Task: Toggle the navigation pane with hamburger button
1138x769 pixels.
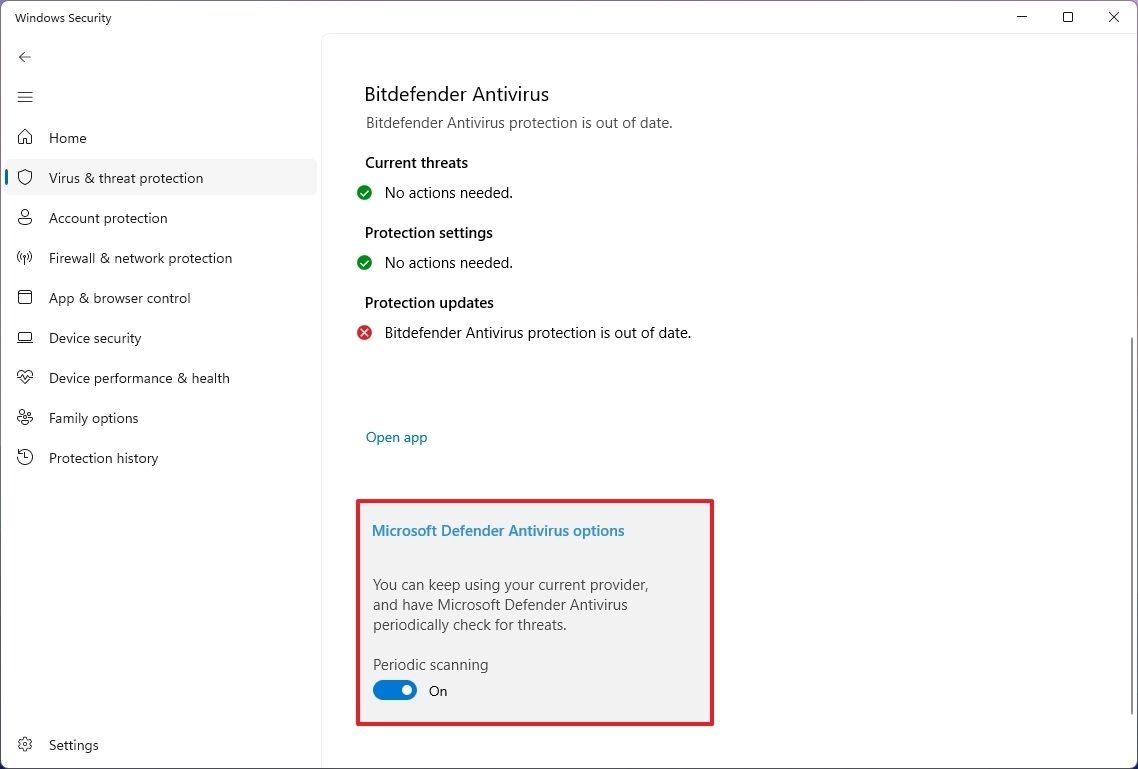Action: click(x=25, y=97)
